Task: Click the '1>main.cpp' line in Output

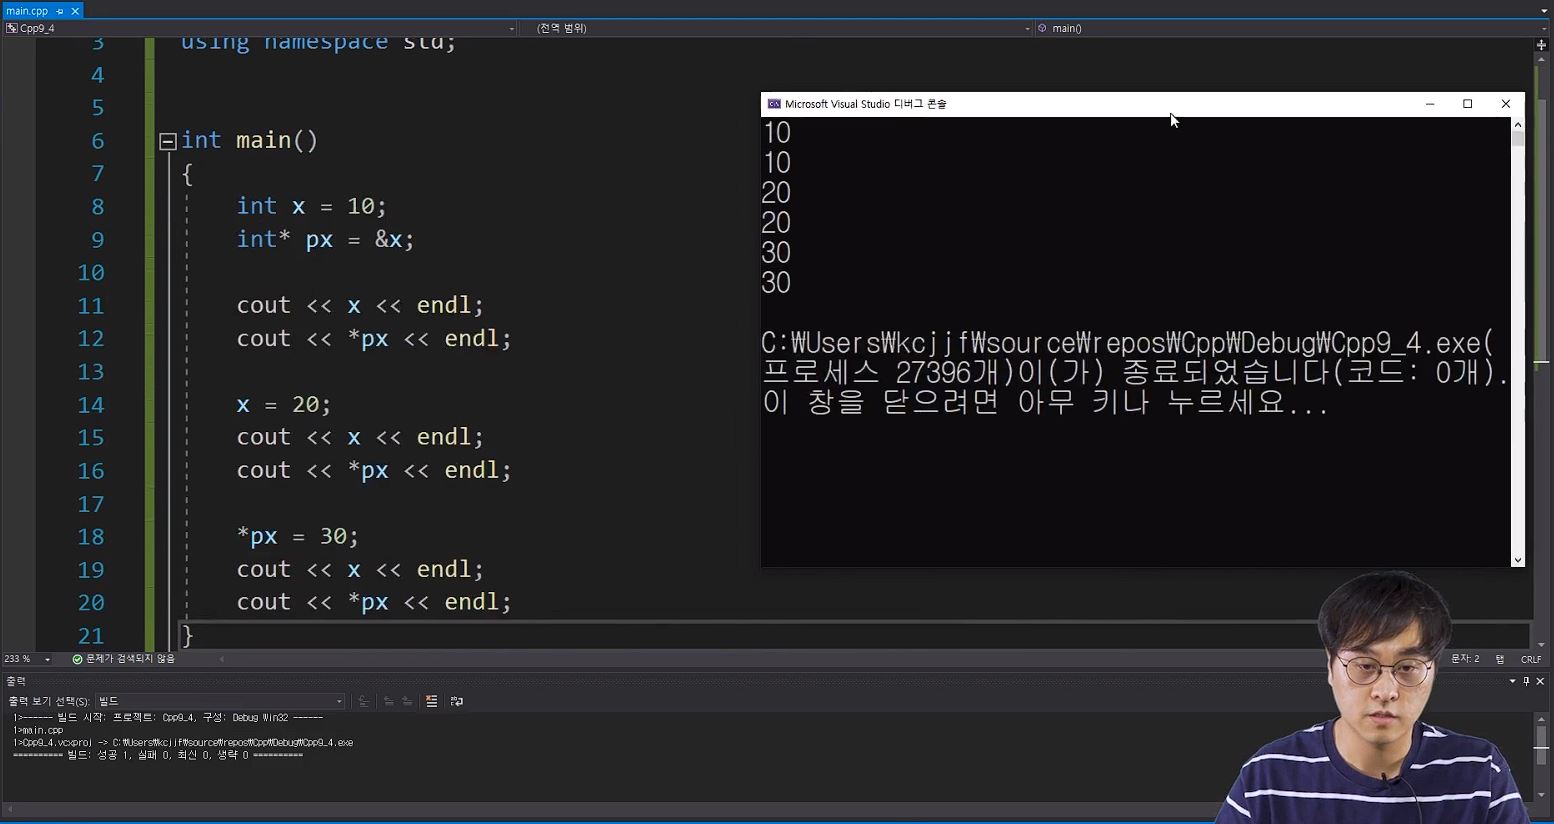Action: [38, 731]
